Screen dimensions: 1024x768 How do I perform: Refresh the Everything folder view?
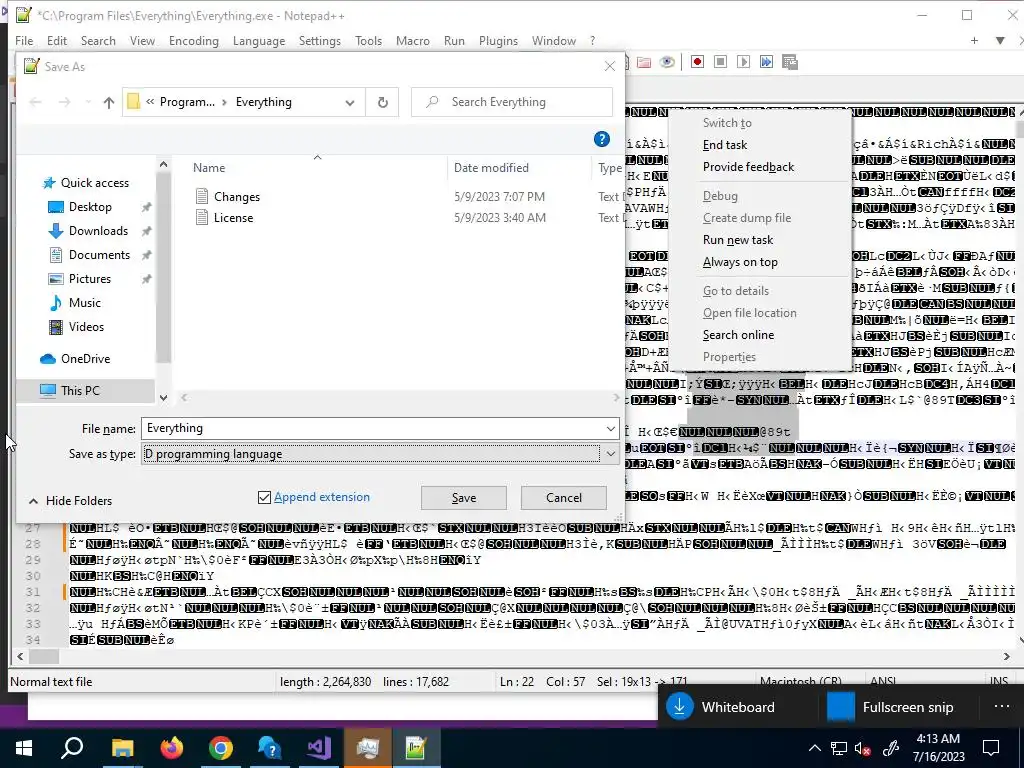point(383,103)
